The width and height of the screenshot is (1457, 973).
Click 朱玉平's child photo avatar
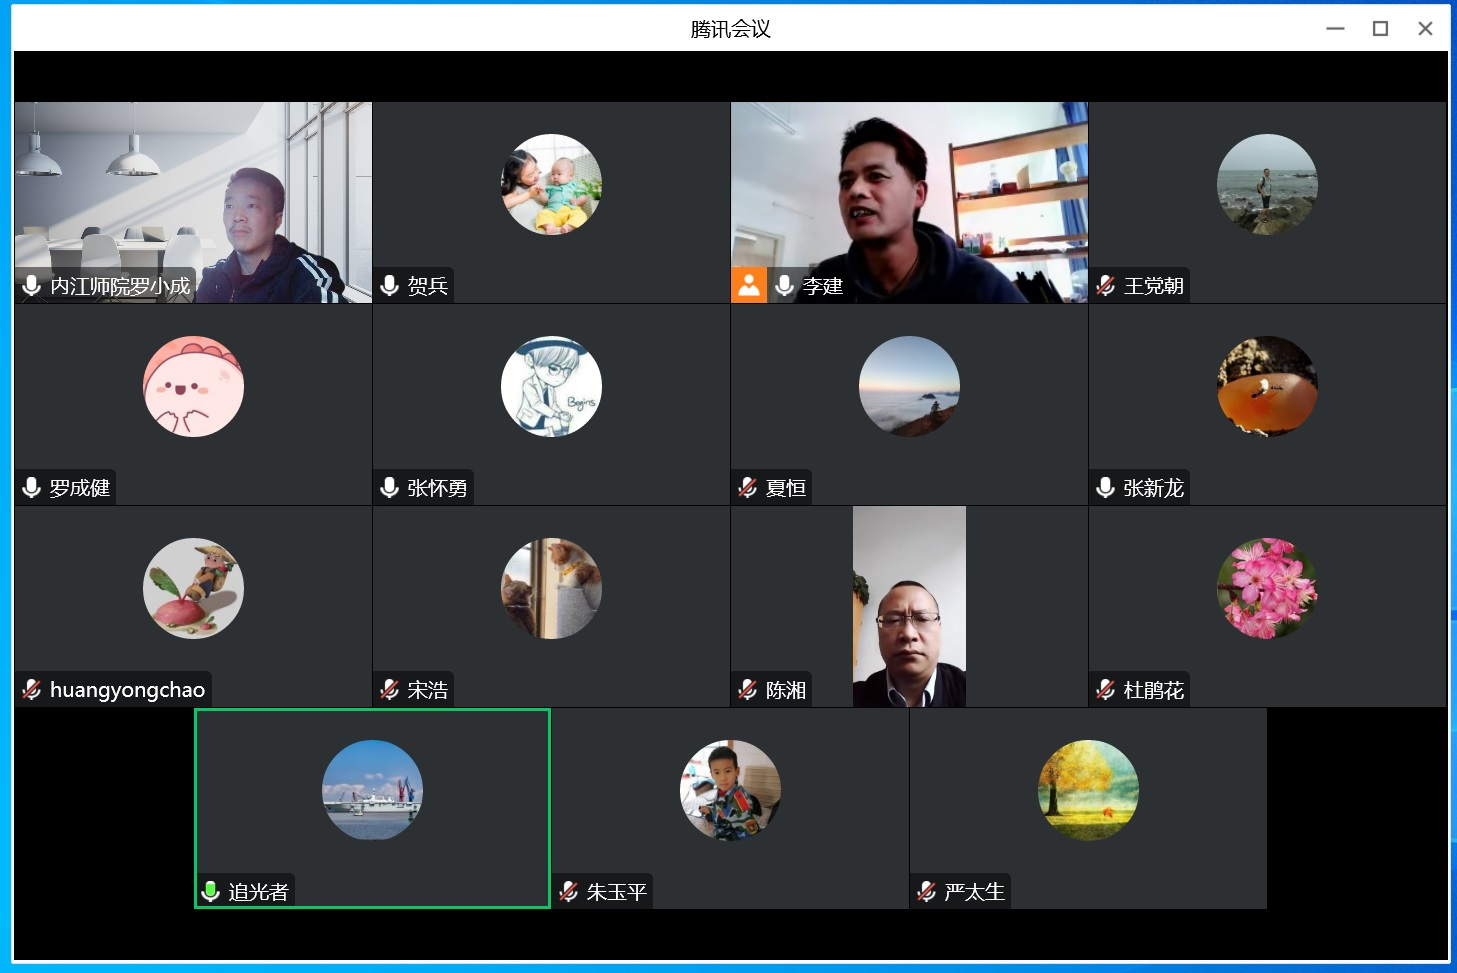[730, 790]
